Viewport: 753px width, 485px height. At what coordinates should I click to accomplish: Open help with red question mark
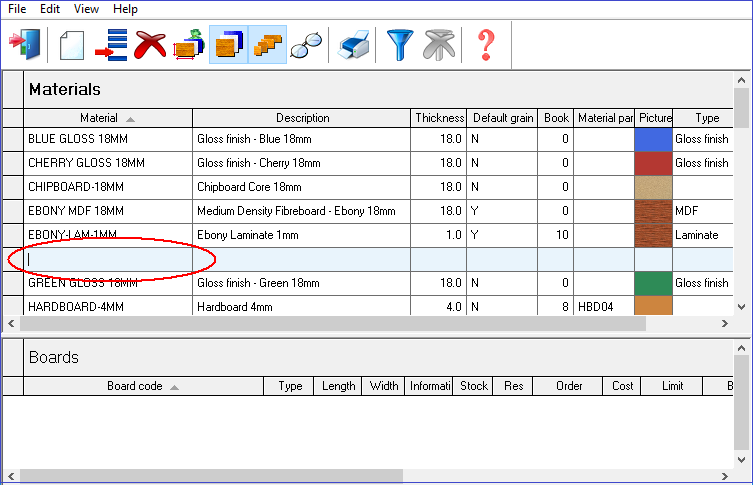click(486, 45)
